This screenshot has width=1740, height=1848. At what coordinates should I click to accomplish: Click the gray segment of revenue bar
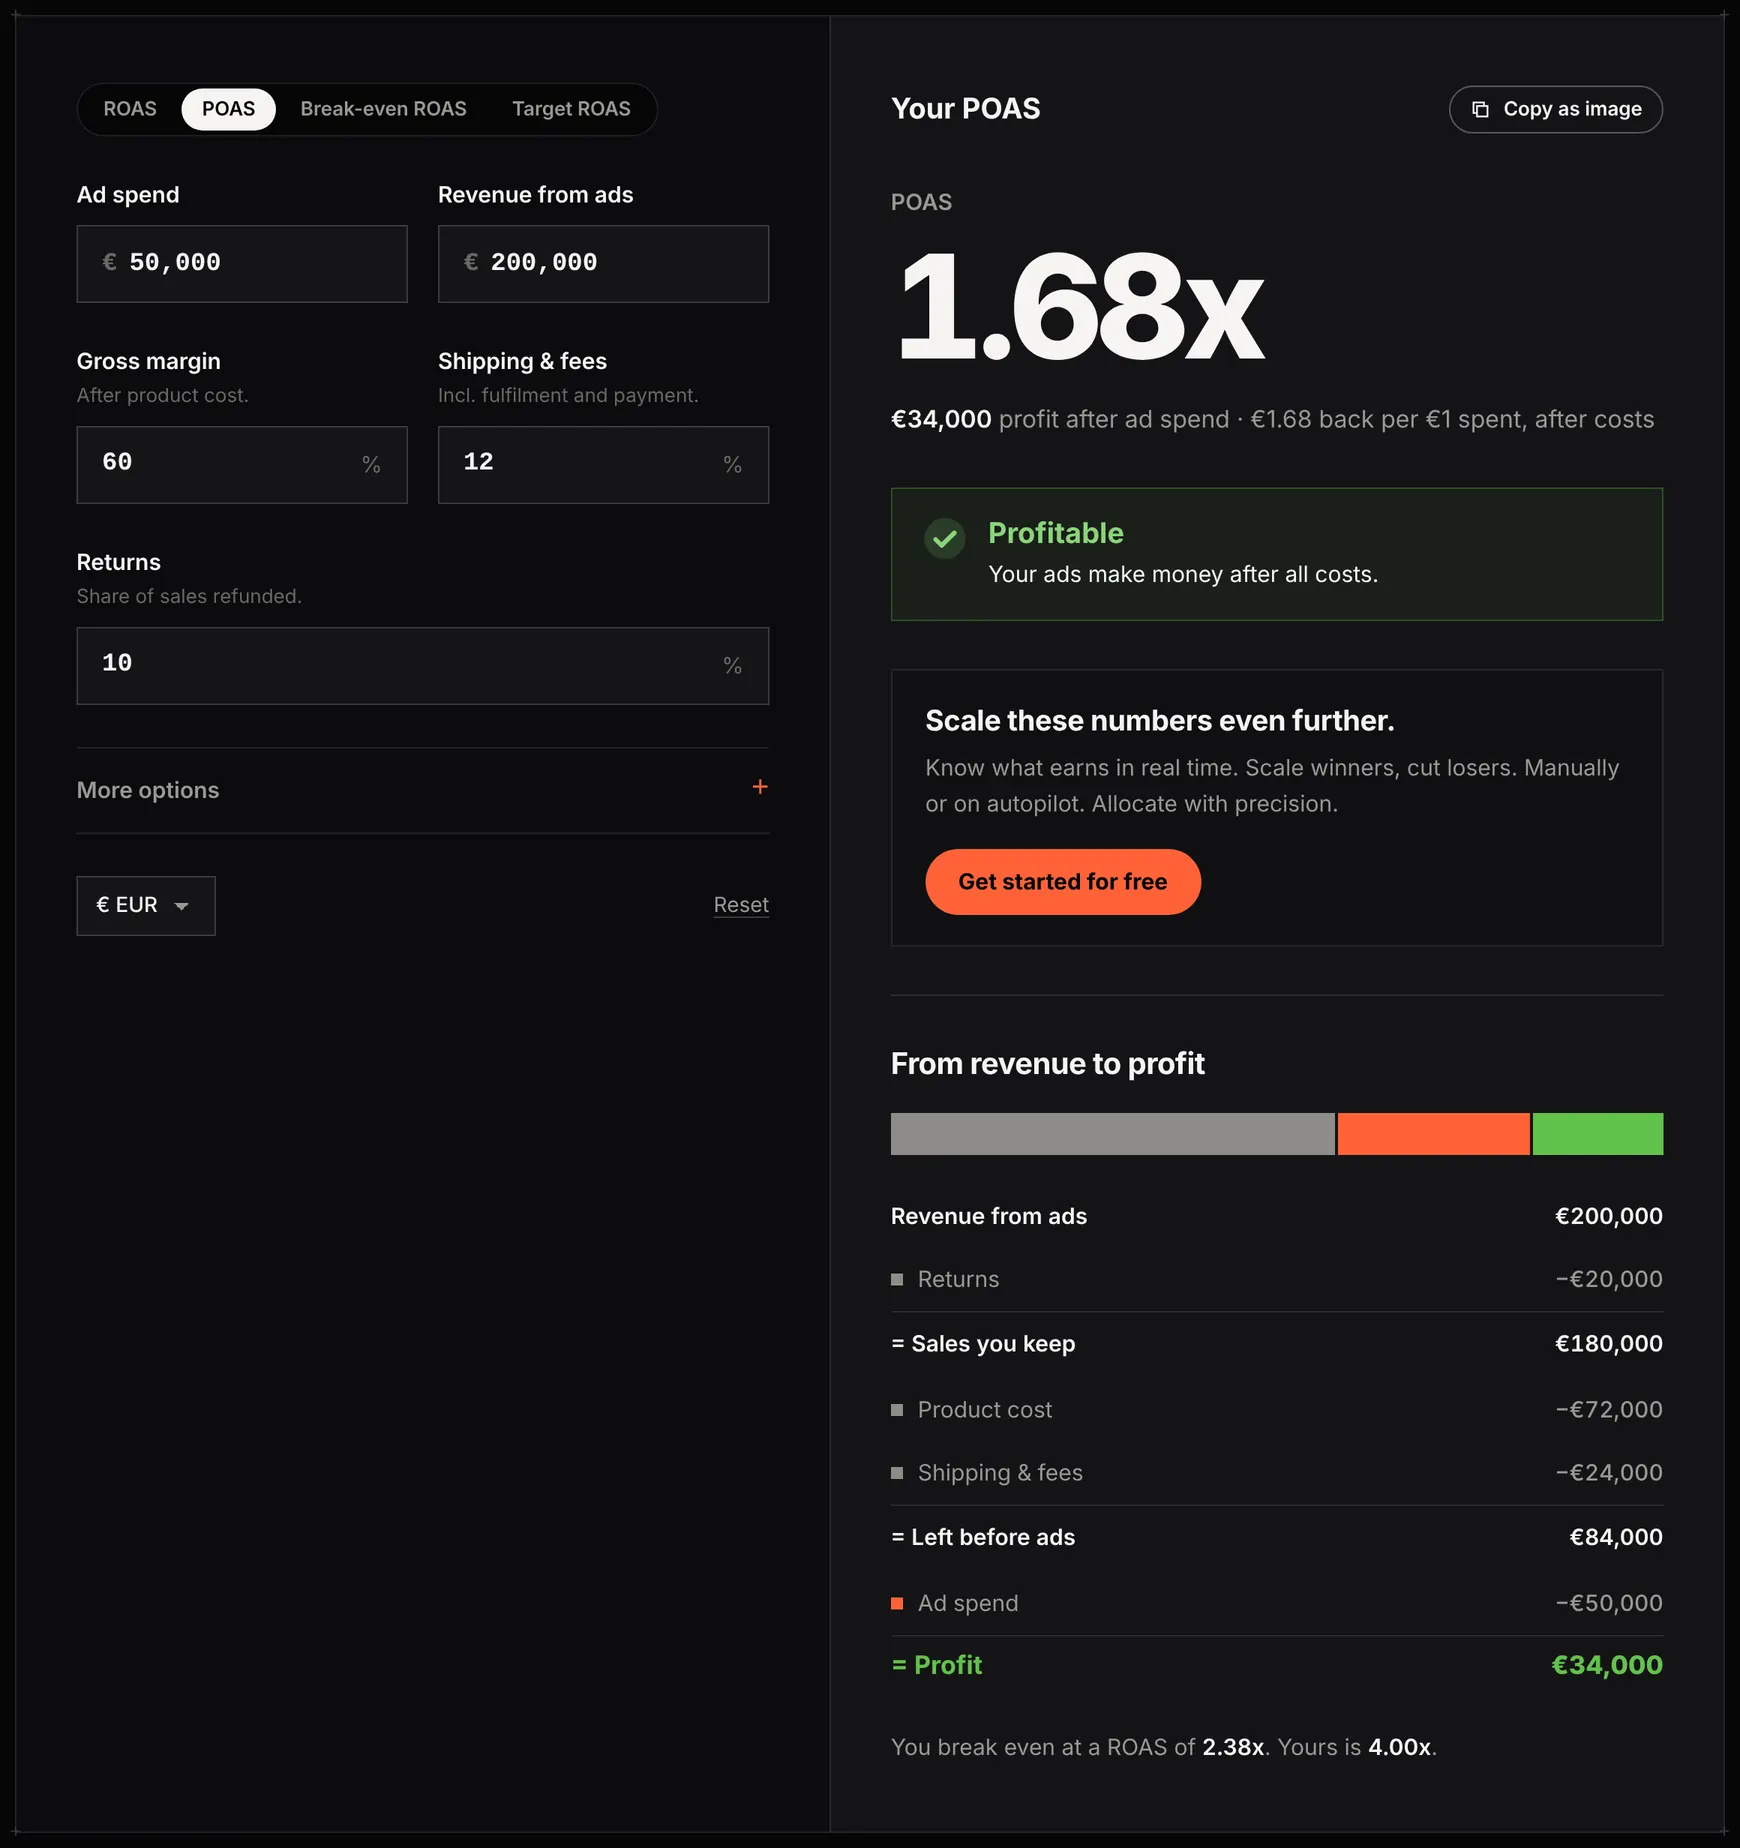(x=1112, y=1134)
